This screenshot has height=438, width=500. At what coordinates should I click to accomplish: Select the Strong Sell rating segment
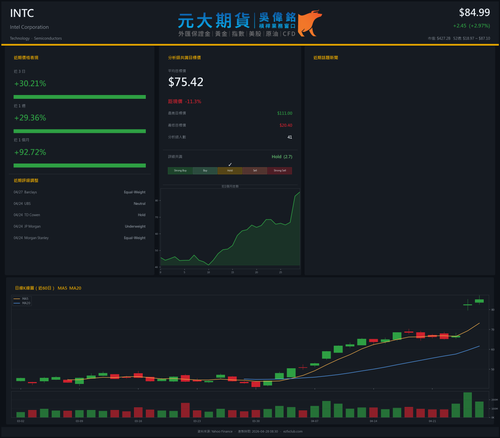pos(280,171)
